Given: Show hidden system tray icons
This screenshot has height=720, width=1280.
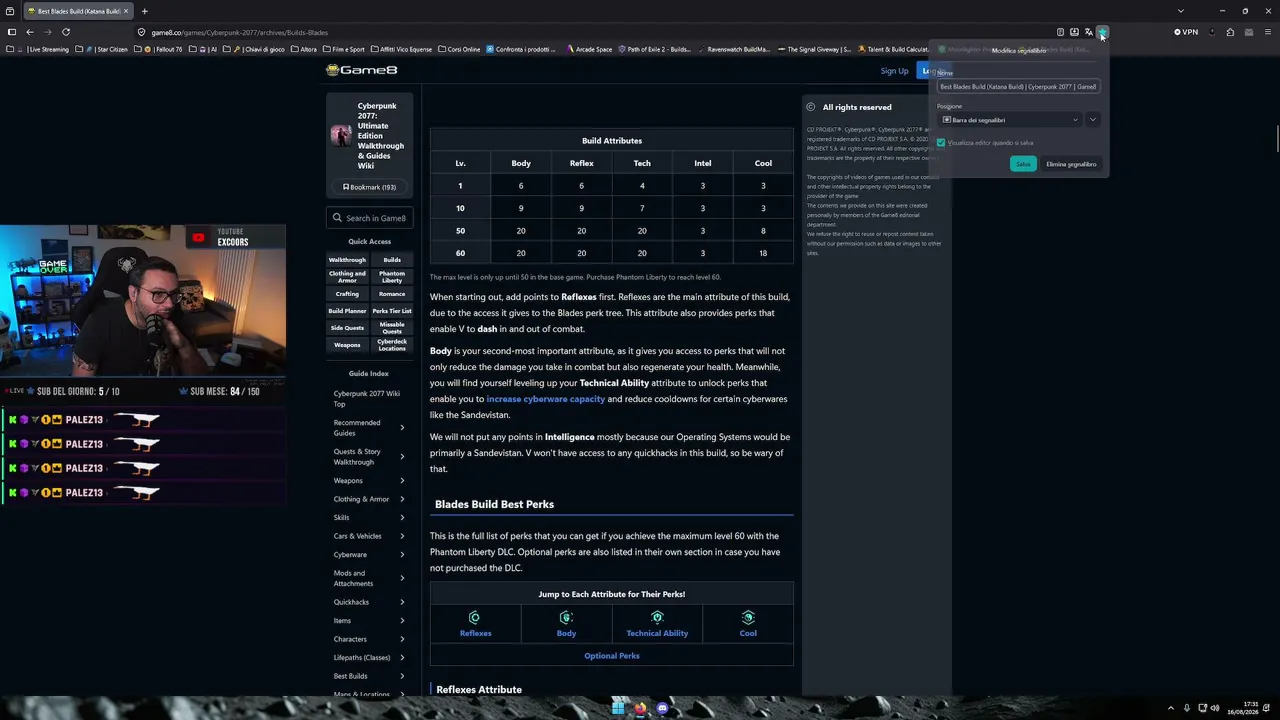Looking at the screenshot, I should tap(1170, 708).
